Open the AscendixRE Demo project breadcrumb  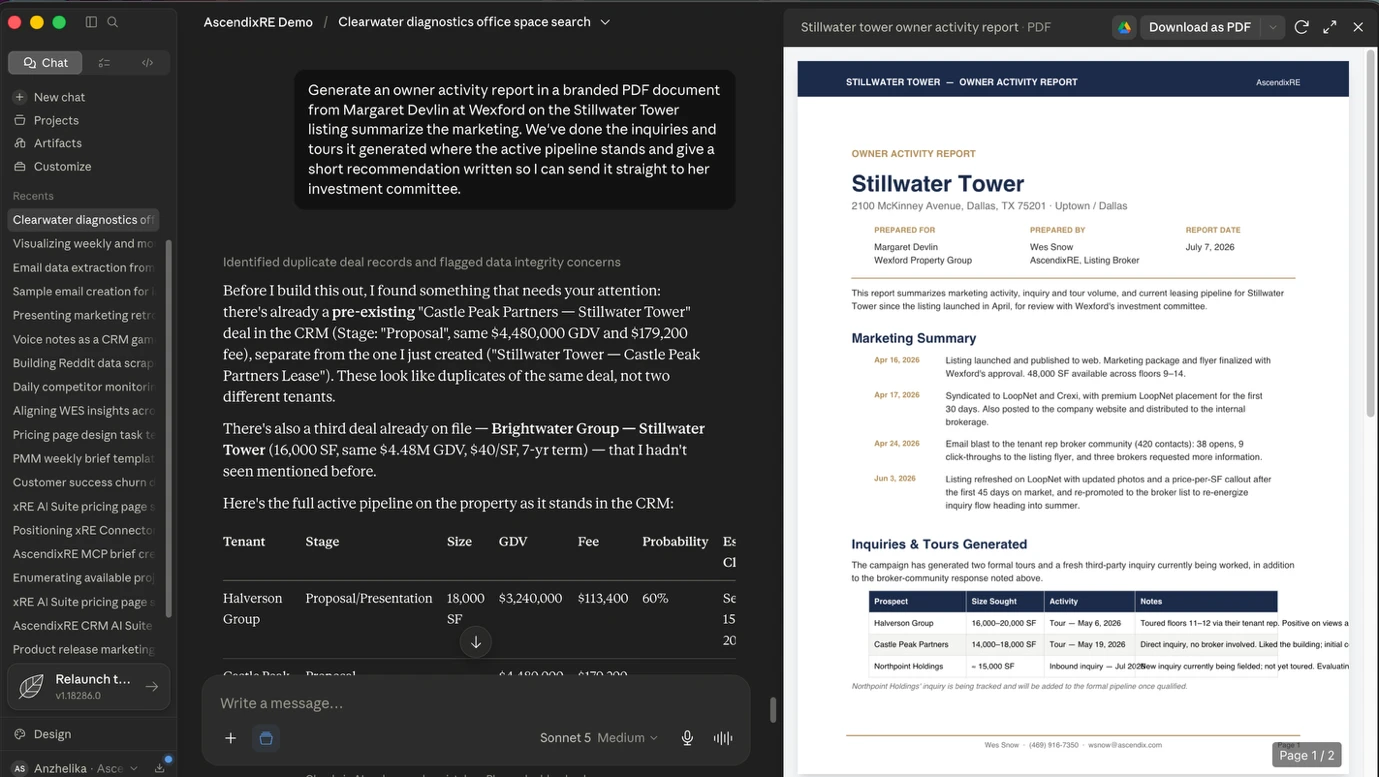(258, 22)
